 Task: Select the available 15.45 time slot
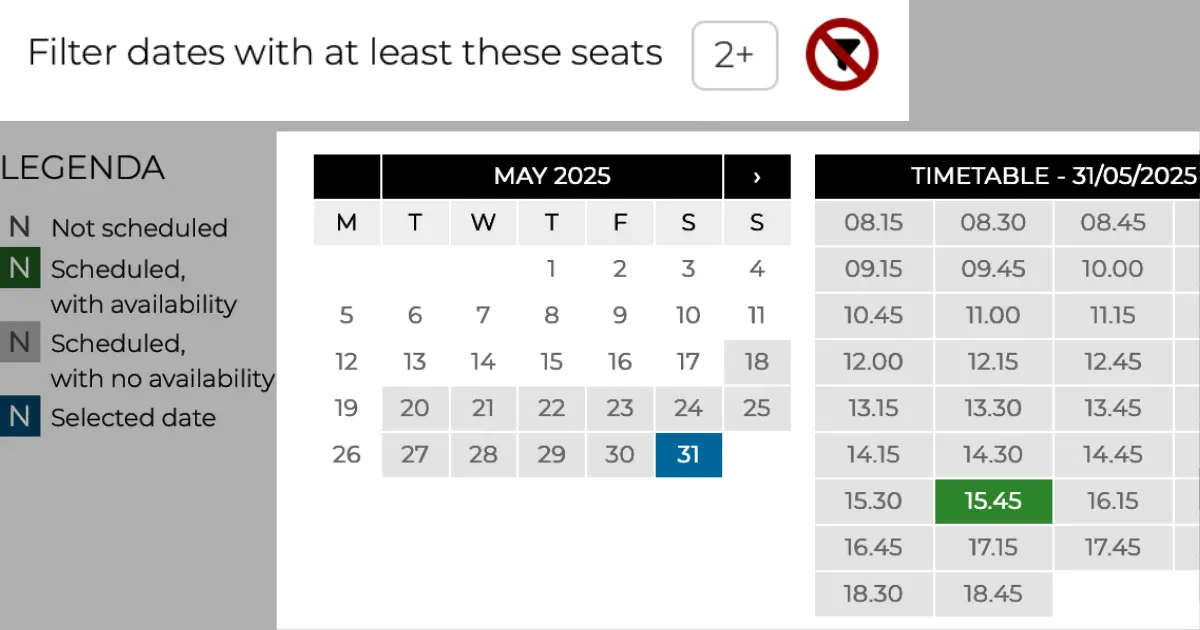[x=993, y=501]
